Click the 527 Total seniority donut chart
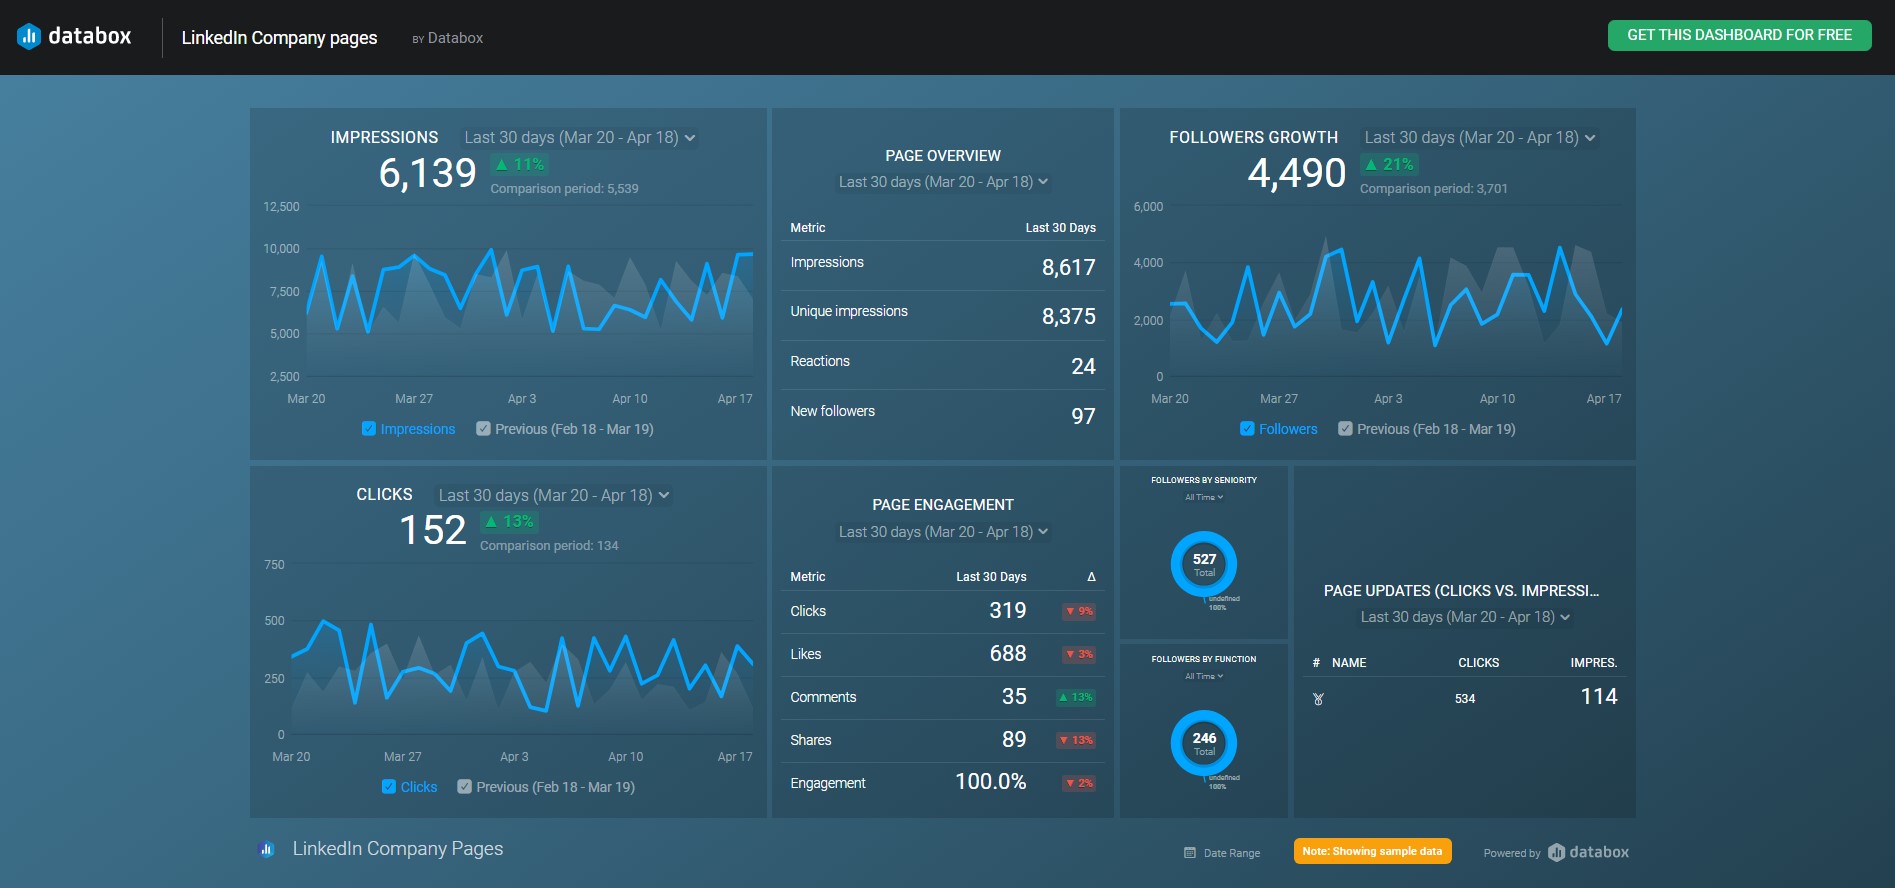The height and width of the screenshot is (888, 1895). tap(1204, 564)
